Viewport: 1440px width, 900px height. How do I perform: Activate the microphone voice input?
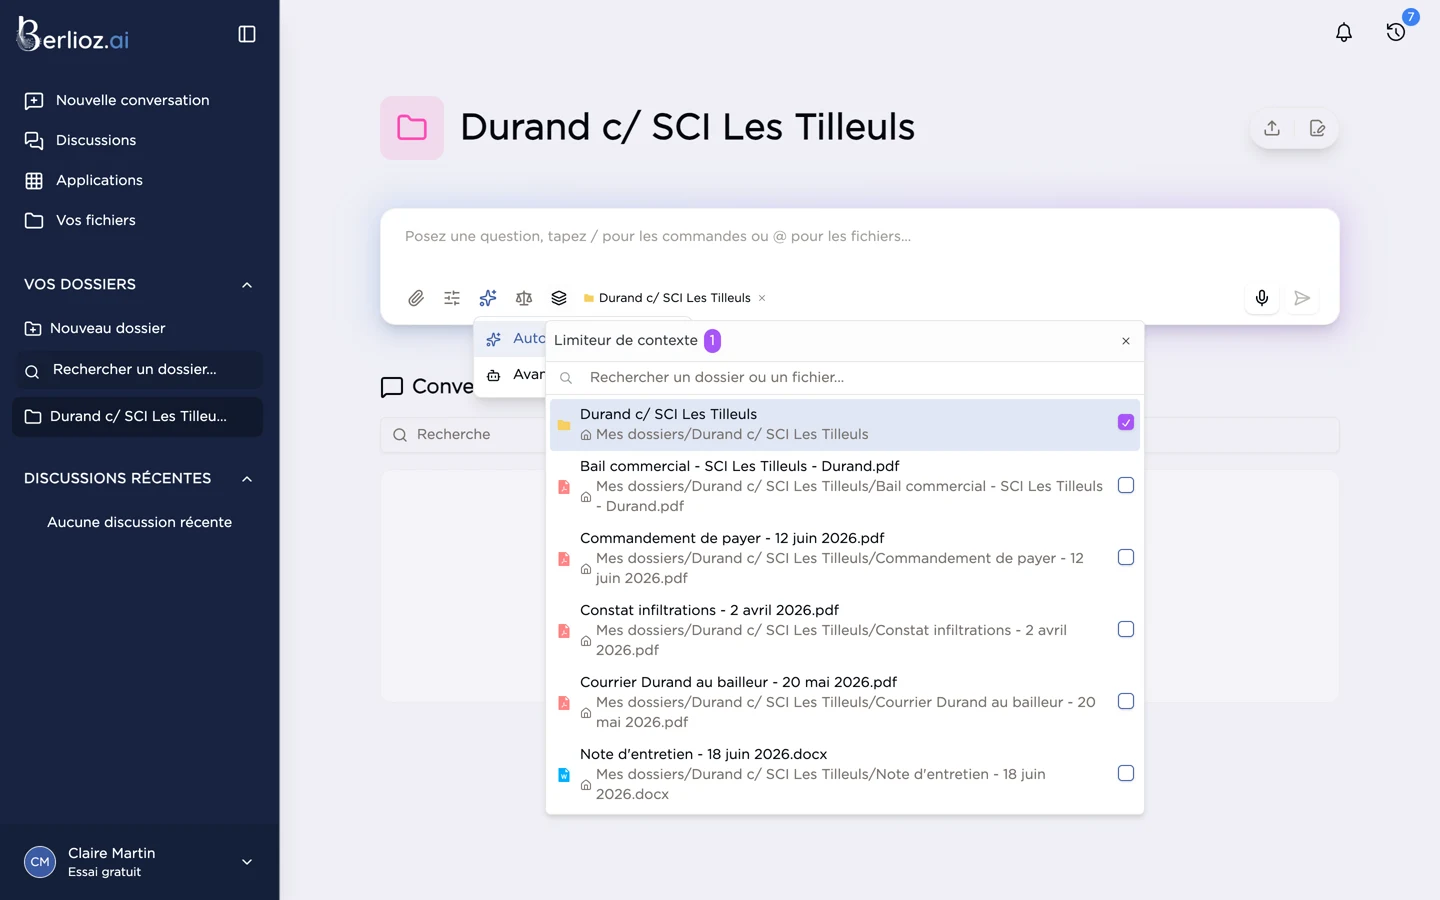click(x=1262, y=298)
